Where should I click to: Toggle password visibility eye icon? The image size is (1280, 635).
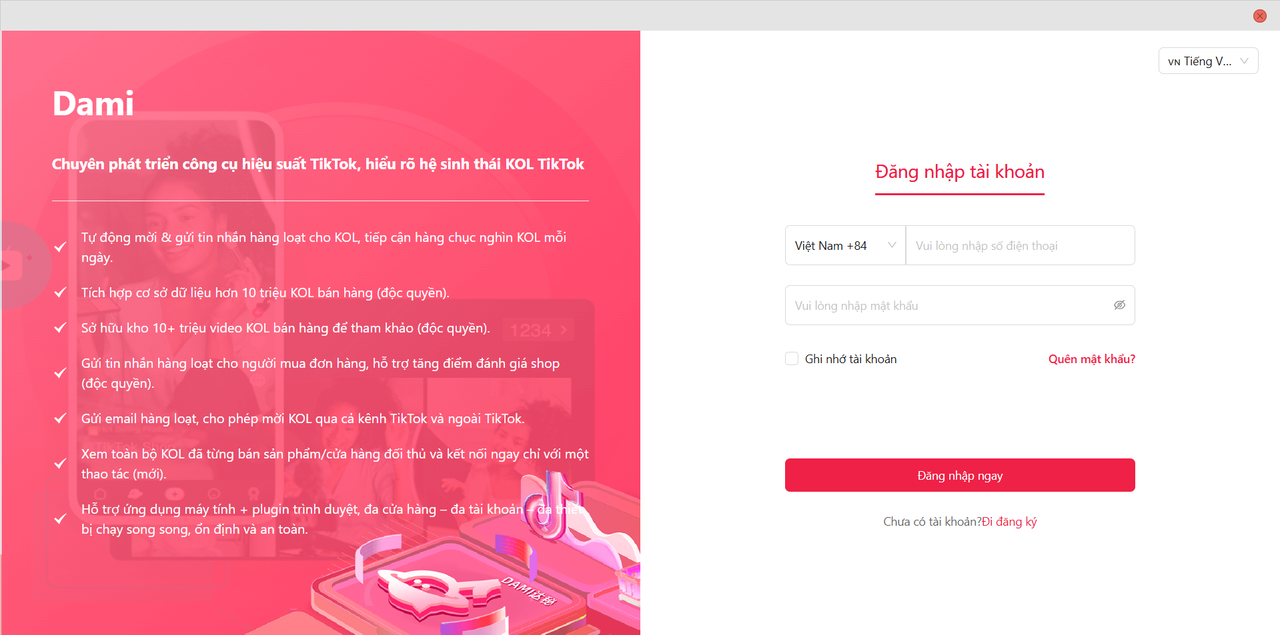[x=1119, y=305]
